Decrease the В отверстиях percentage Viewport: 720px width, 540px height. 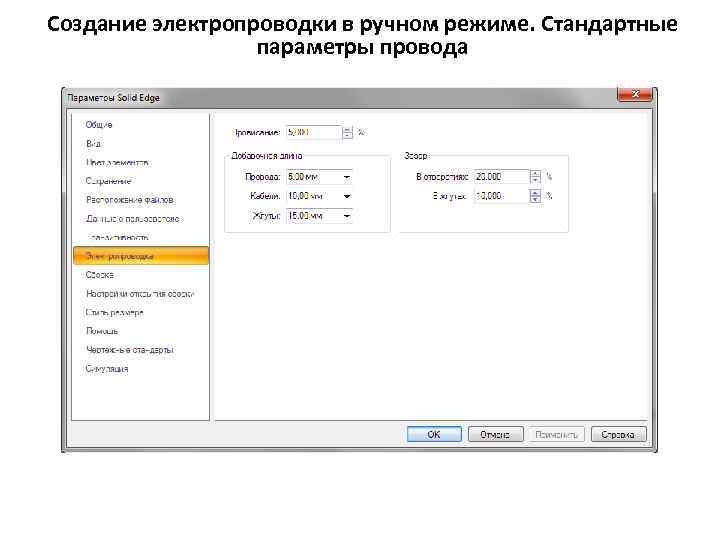coord(535,180)
